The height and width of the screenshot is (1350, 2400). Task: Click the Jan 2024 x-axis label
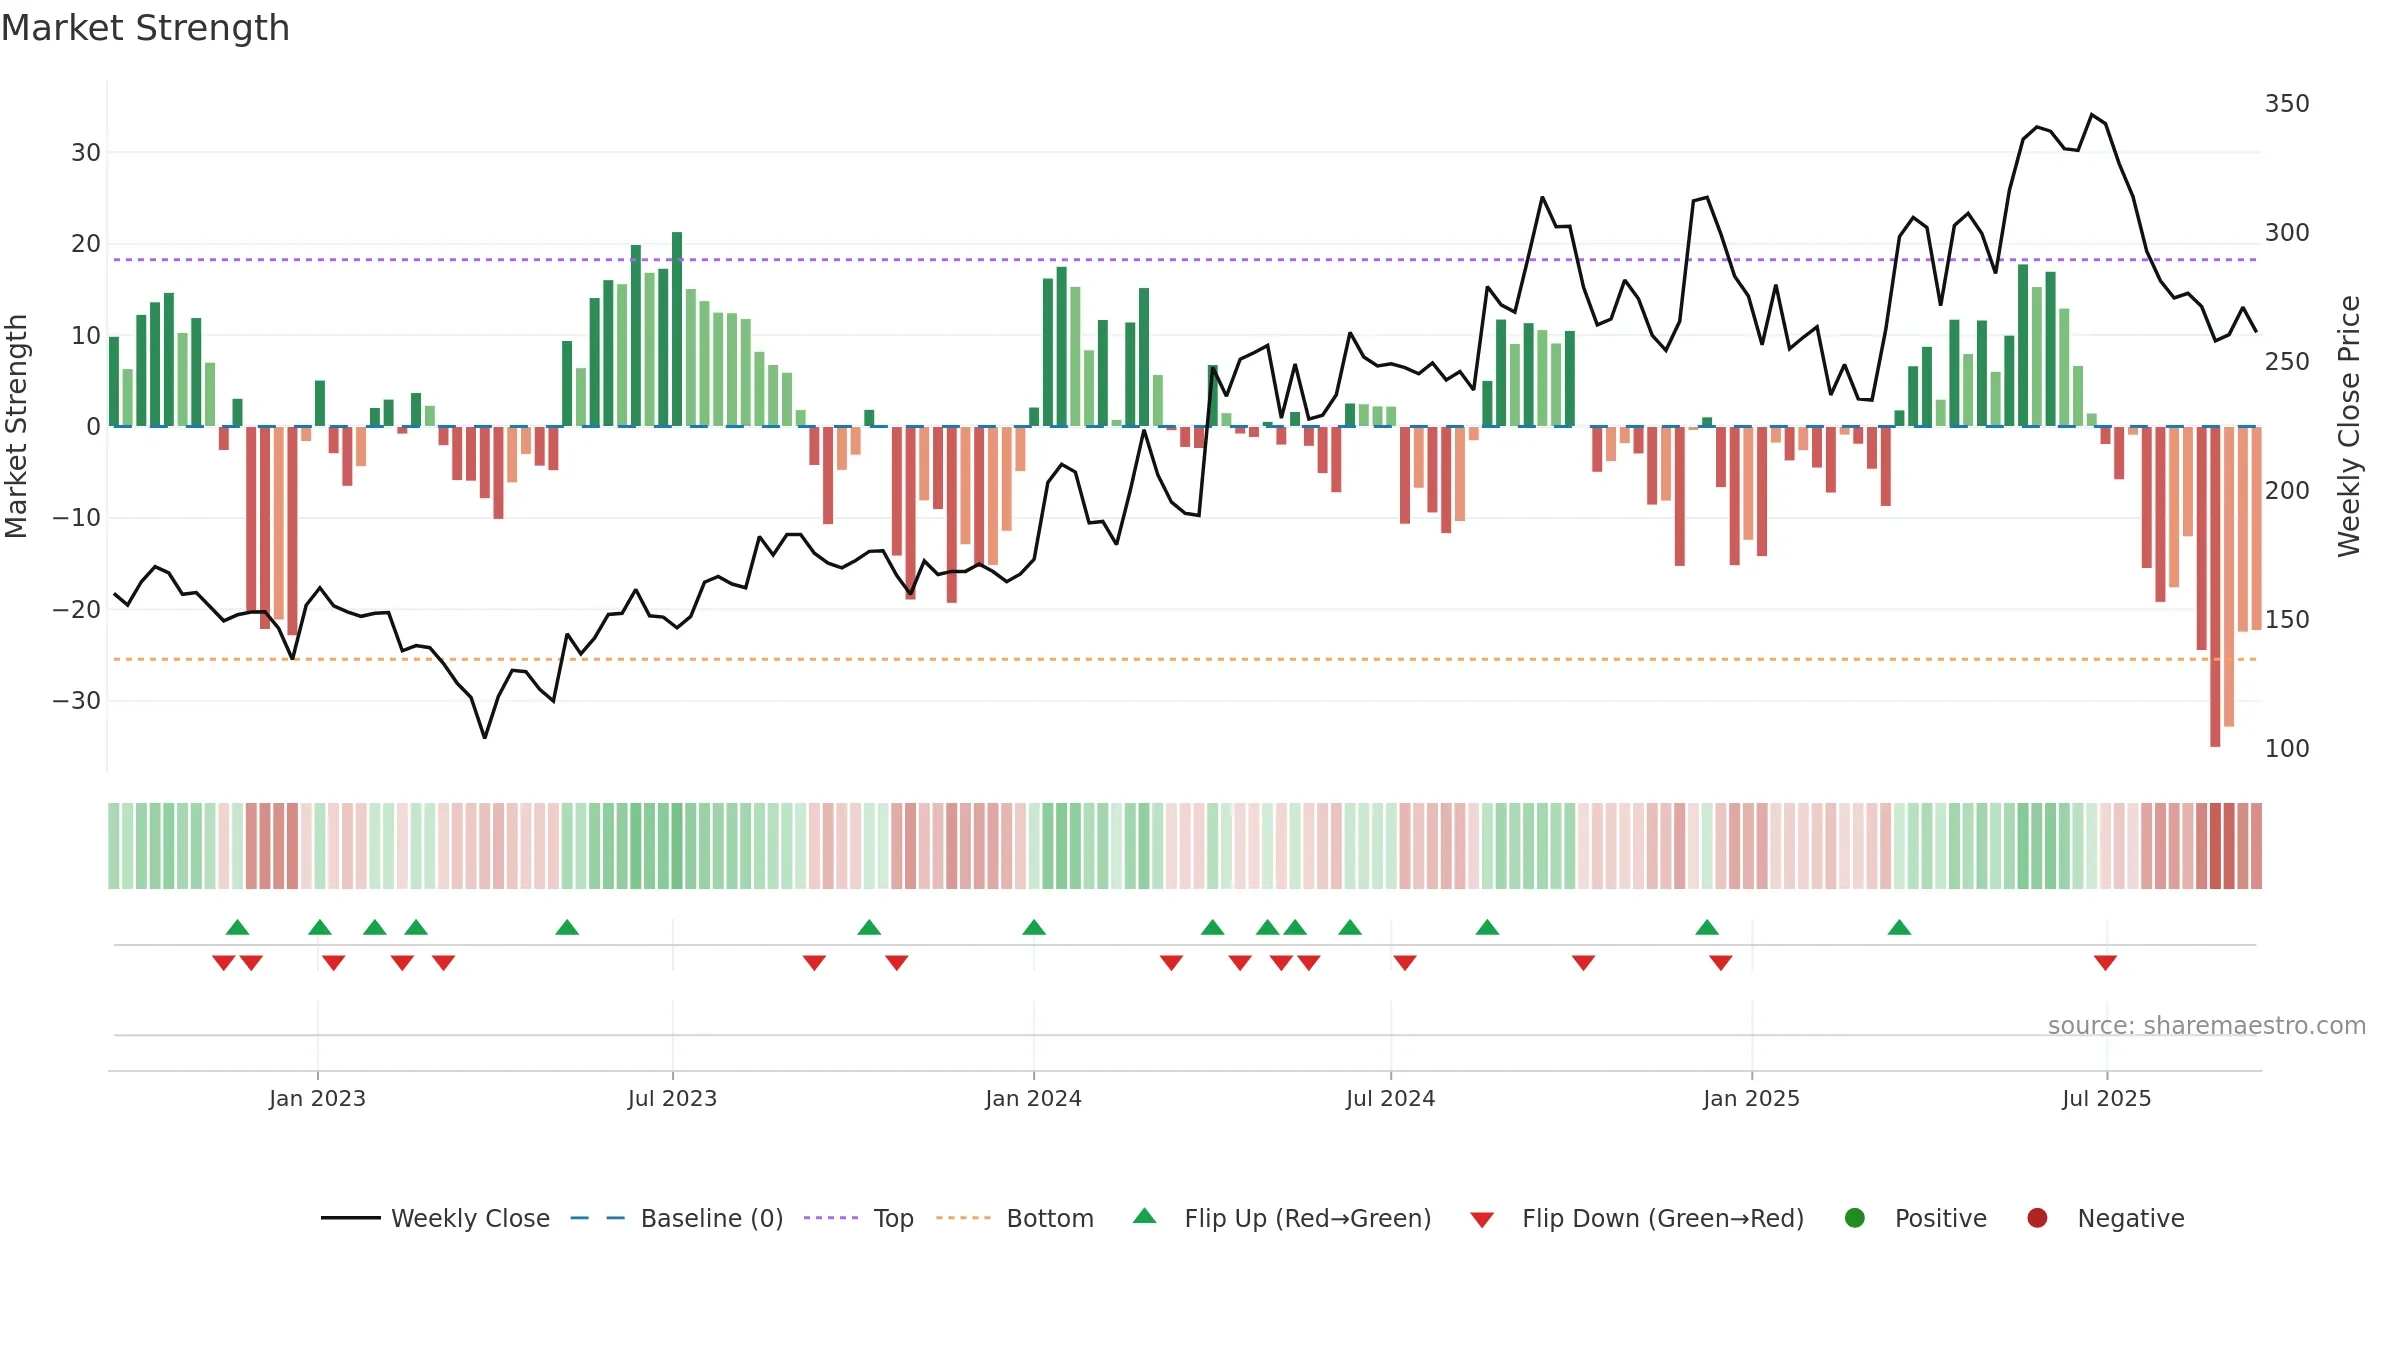(x=1033, y=1098)
